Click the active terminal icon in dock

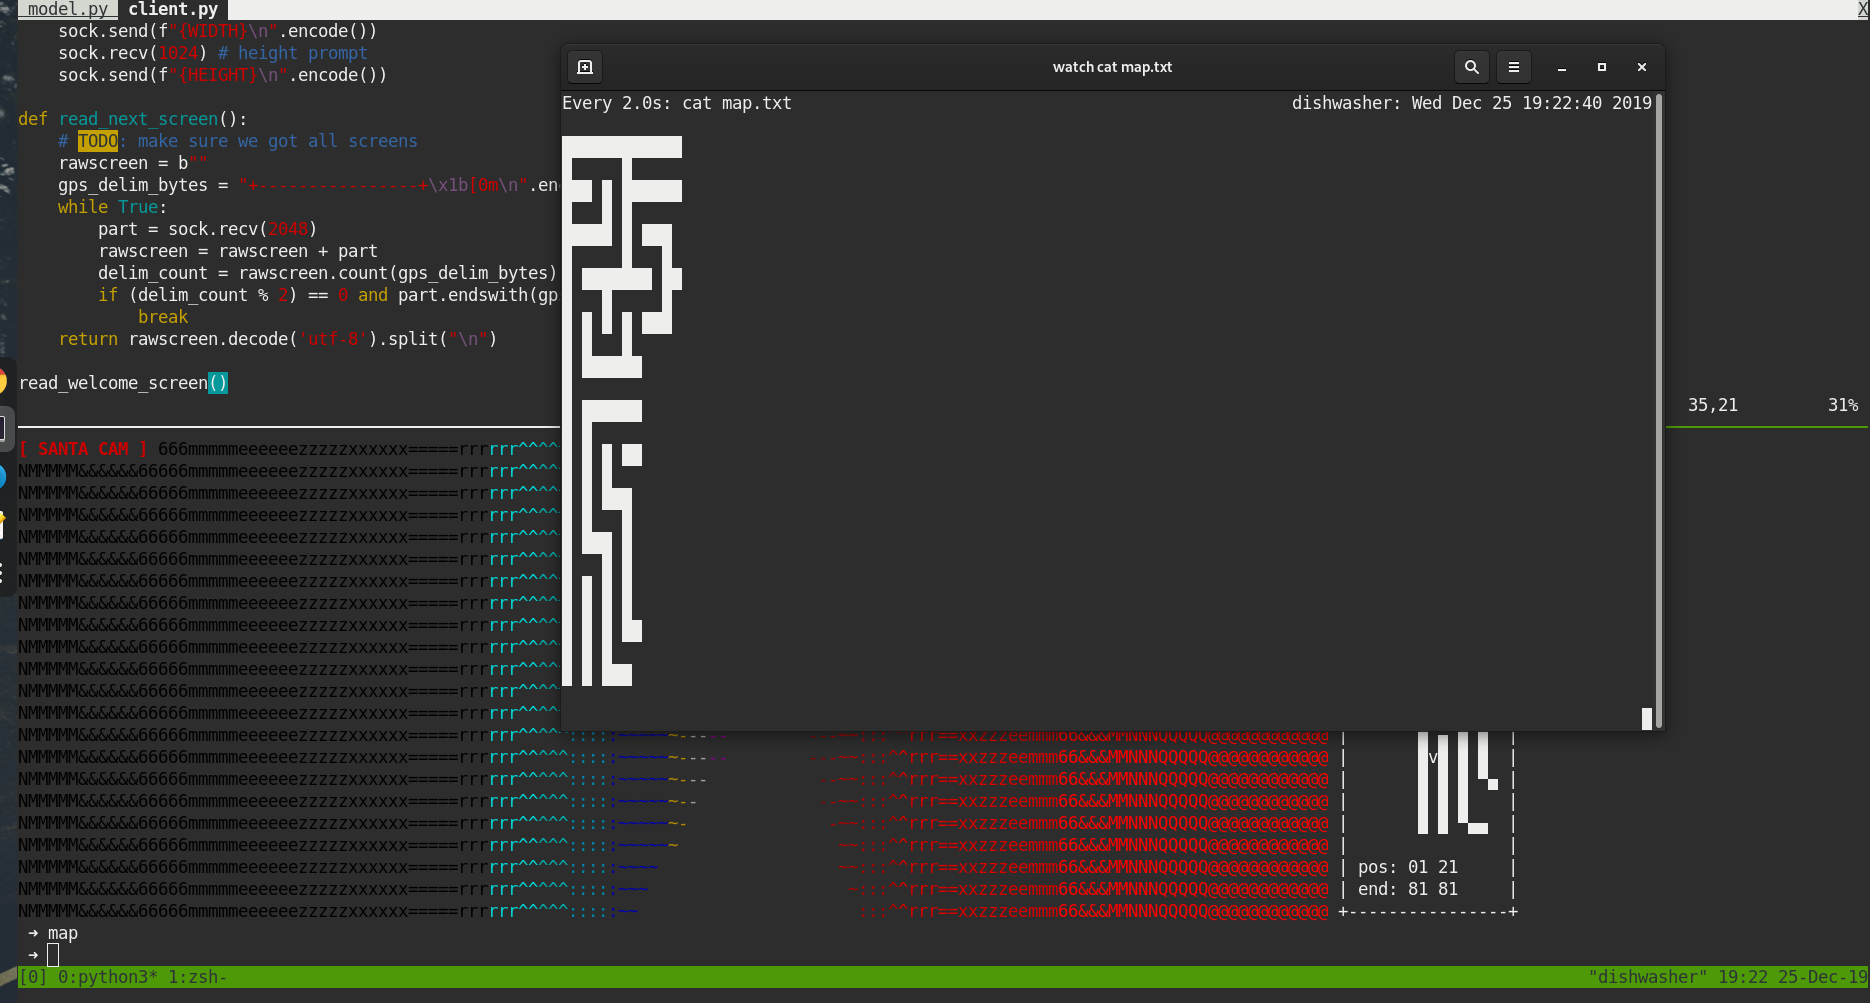tap(3, 429)
